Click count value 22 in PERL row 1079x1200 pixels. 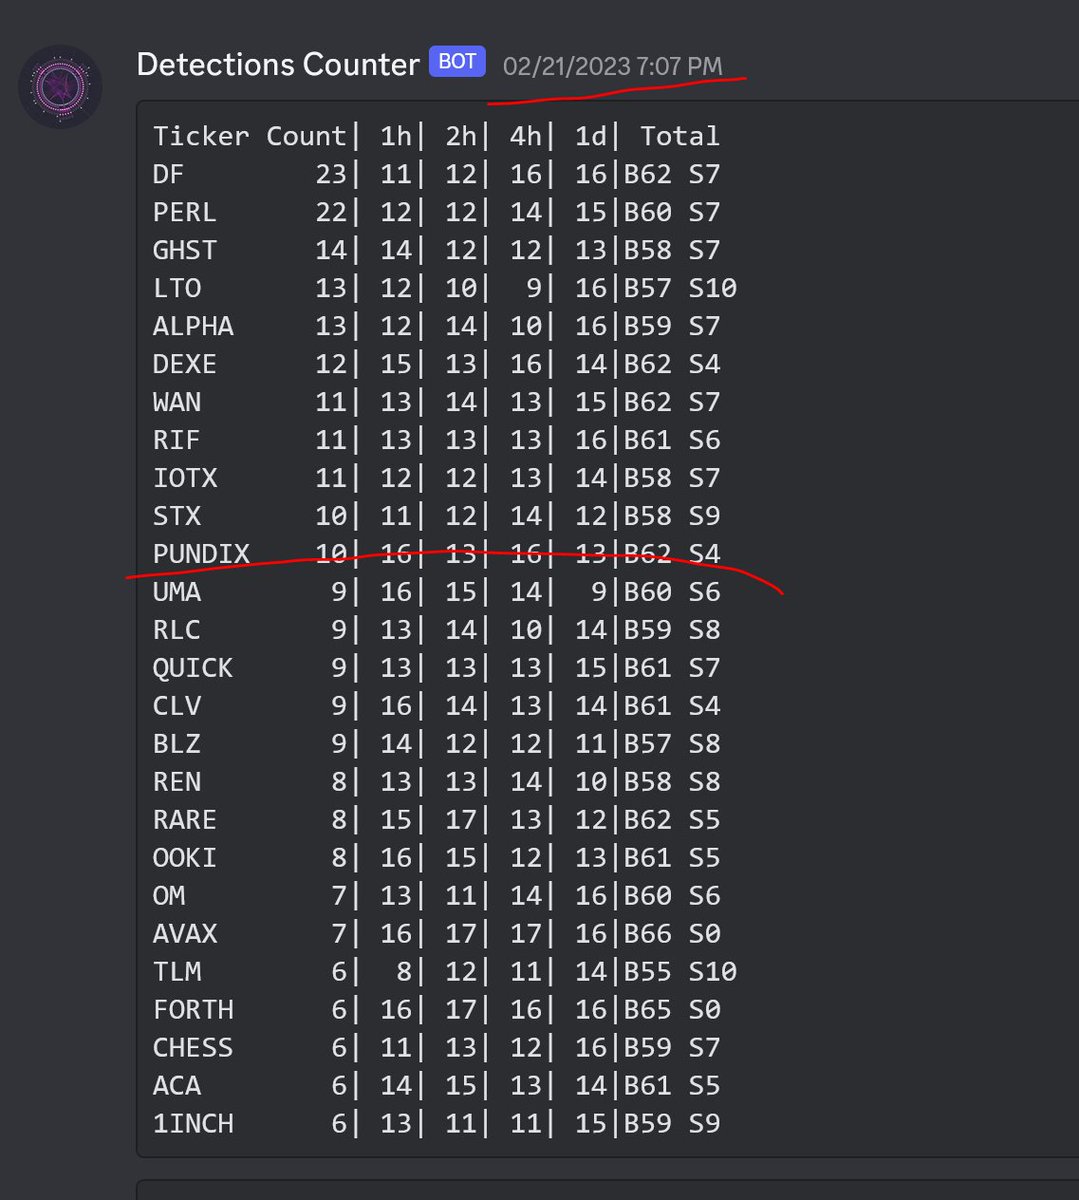coord(331,212)
